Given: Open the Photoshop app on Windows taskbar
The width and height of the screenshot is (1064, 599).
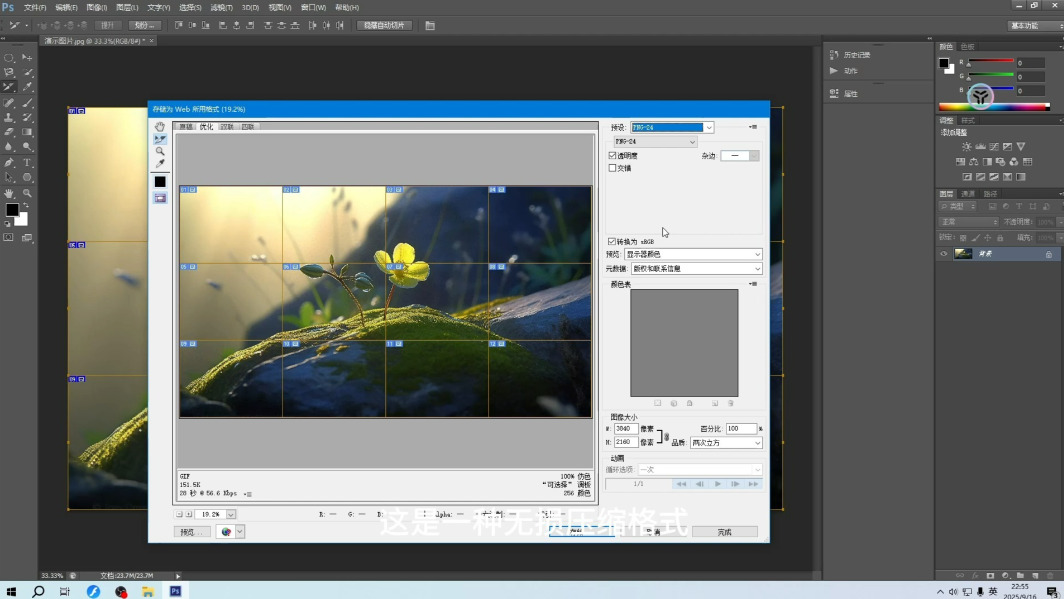Looking at the screenshot, I should pos(175,591).
